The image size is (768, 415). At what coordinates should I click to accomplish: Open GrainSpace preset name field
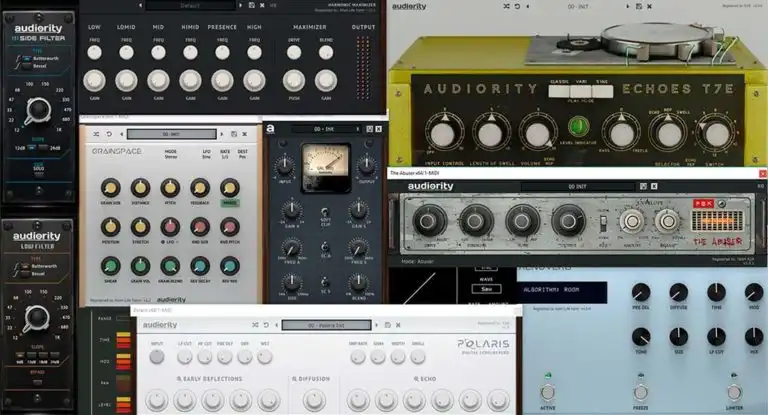(x=171, y=134)
